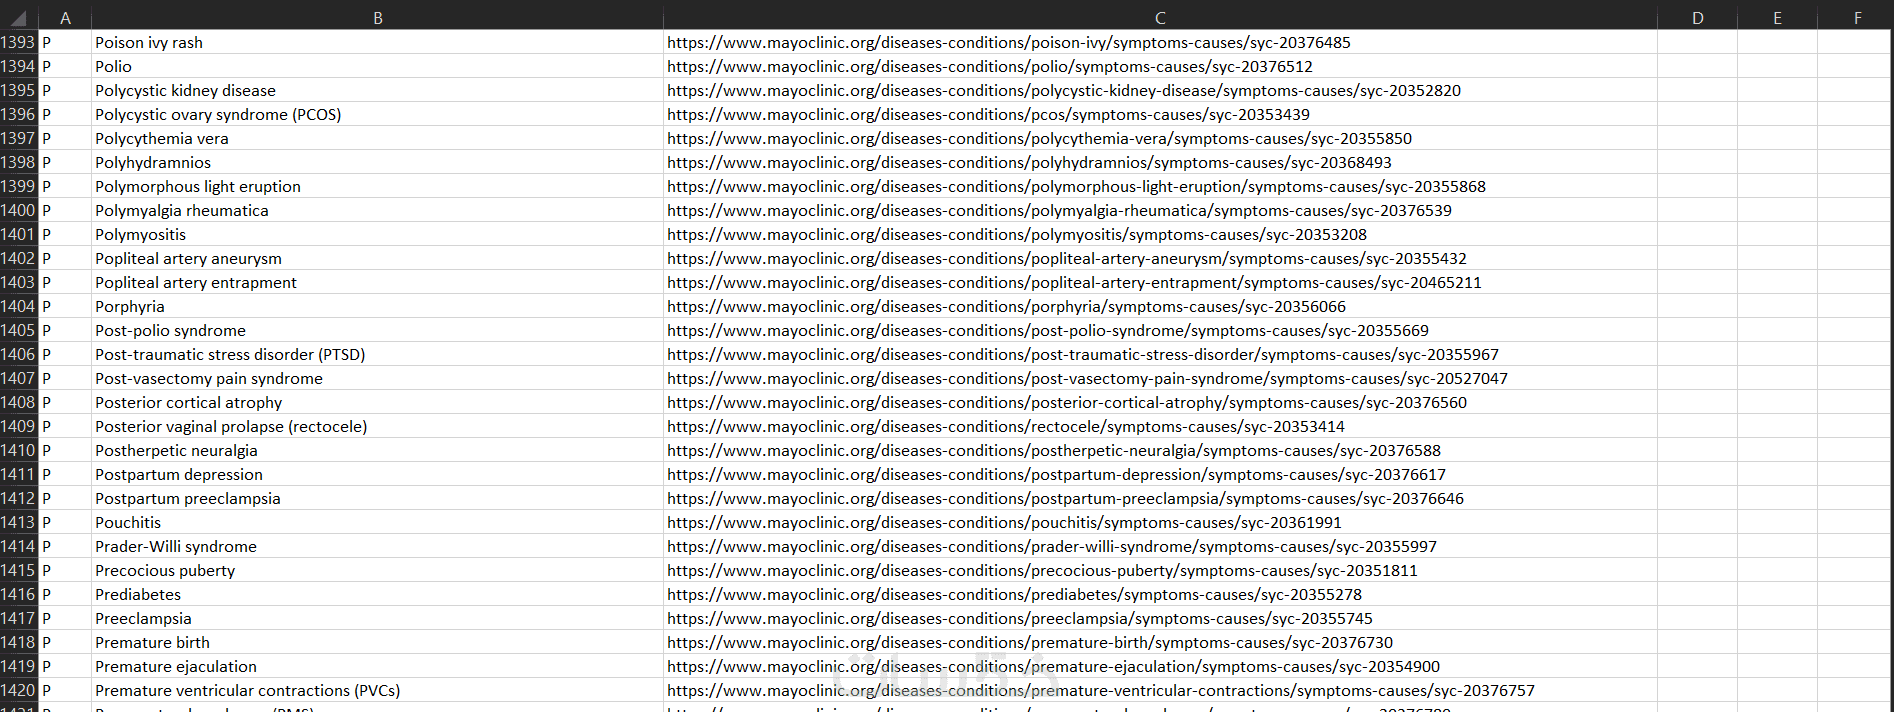Select column D header
Image resolution: width=1894 pixels, height=712 pixels.
1698,18
